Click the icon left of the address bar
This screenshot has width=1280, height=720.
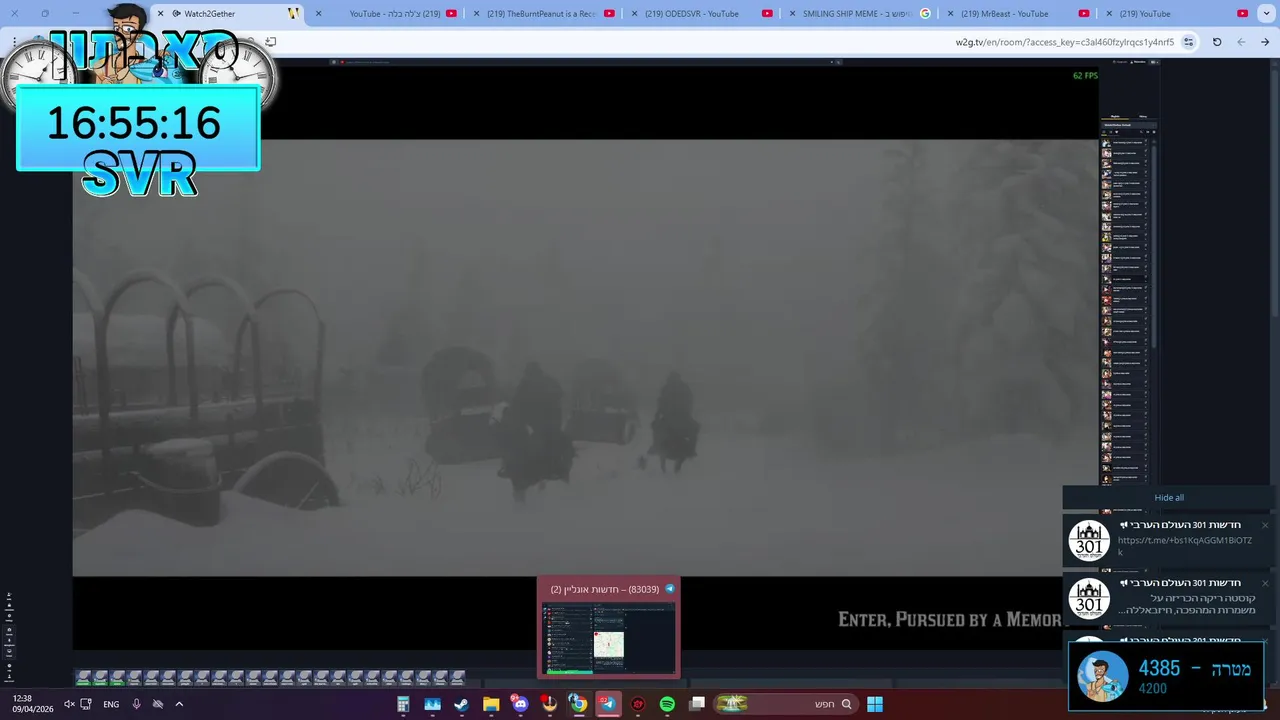click(x=271, y=42)
